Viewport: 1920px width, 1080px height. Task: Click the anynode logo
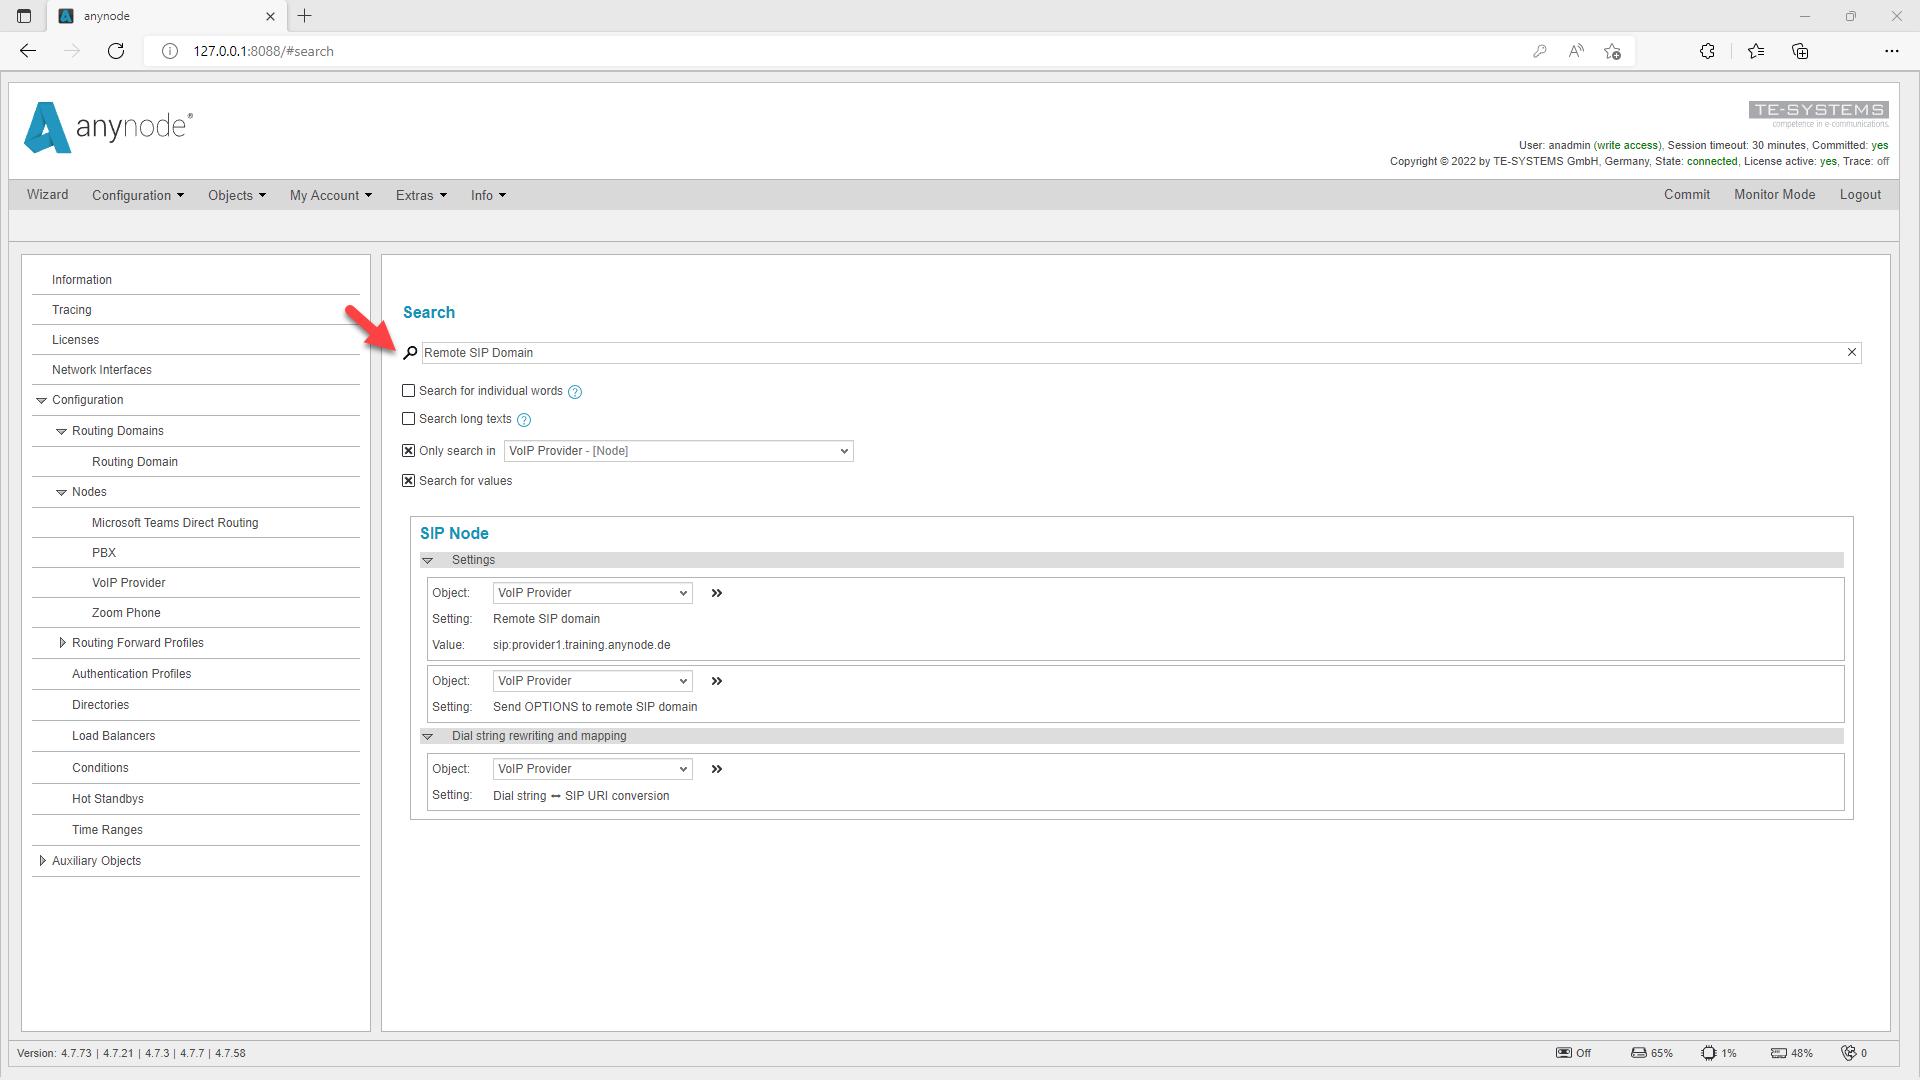tap(108, 127)
